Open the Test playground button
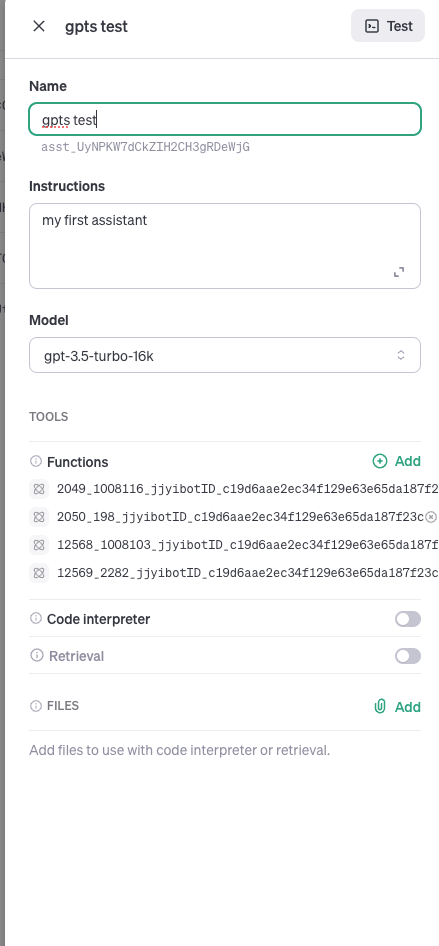Image resolution: width=439 pixels, height=946 pixels. pyautogui.click(x=388, y=26)
